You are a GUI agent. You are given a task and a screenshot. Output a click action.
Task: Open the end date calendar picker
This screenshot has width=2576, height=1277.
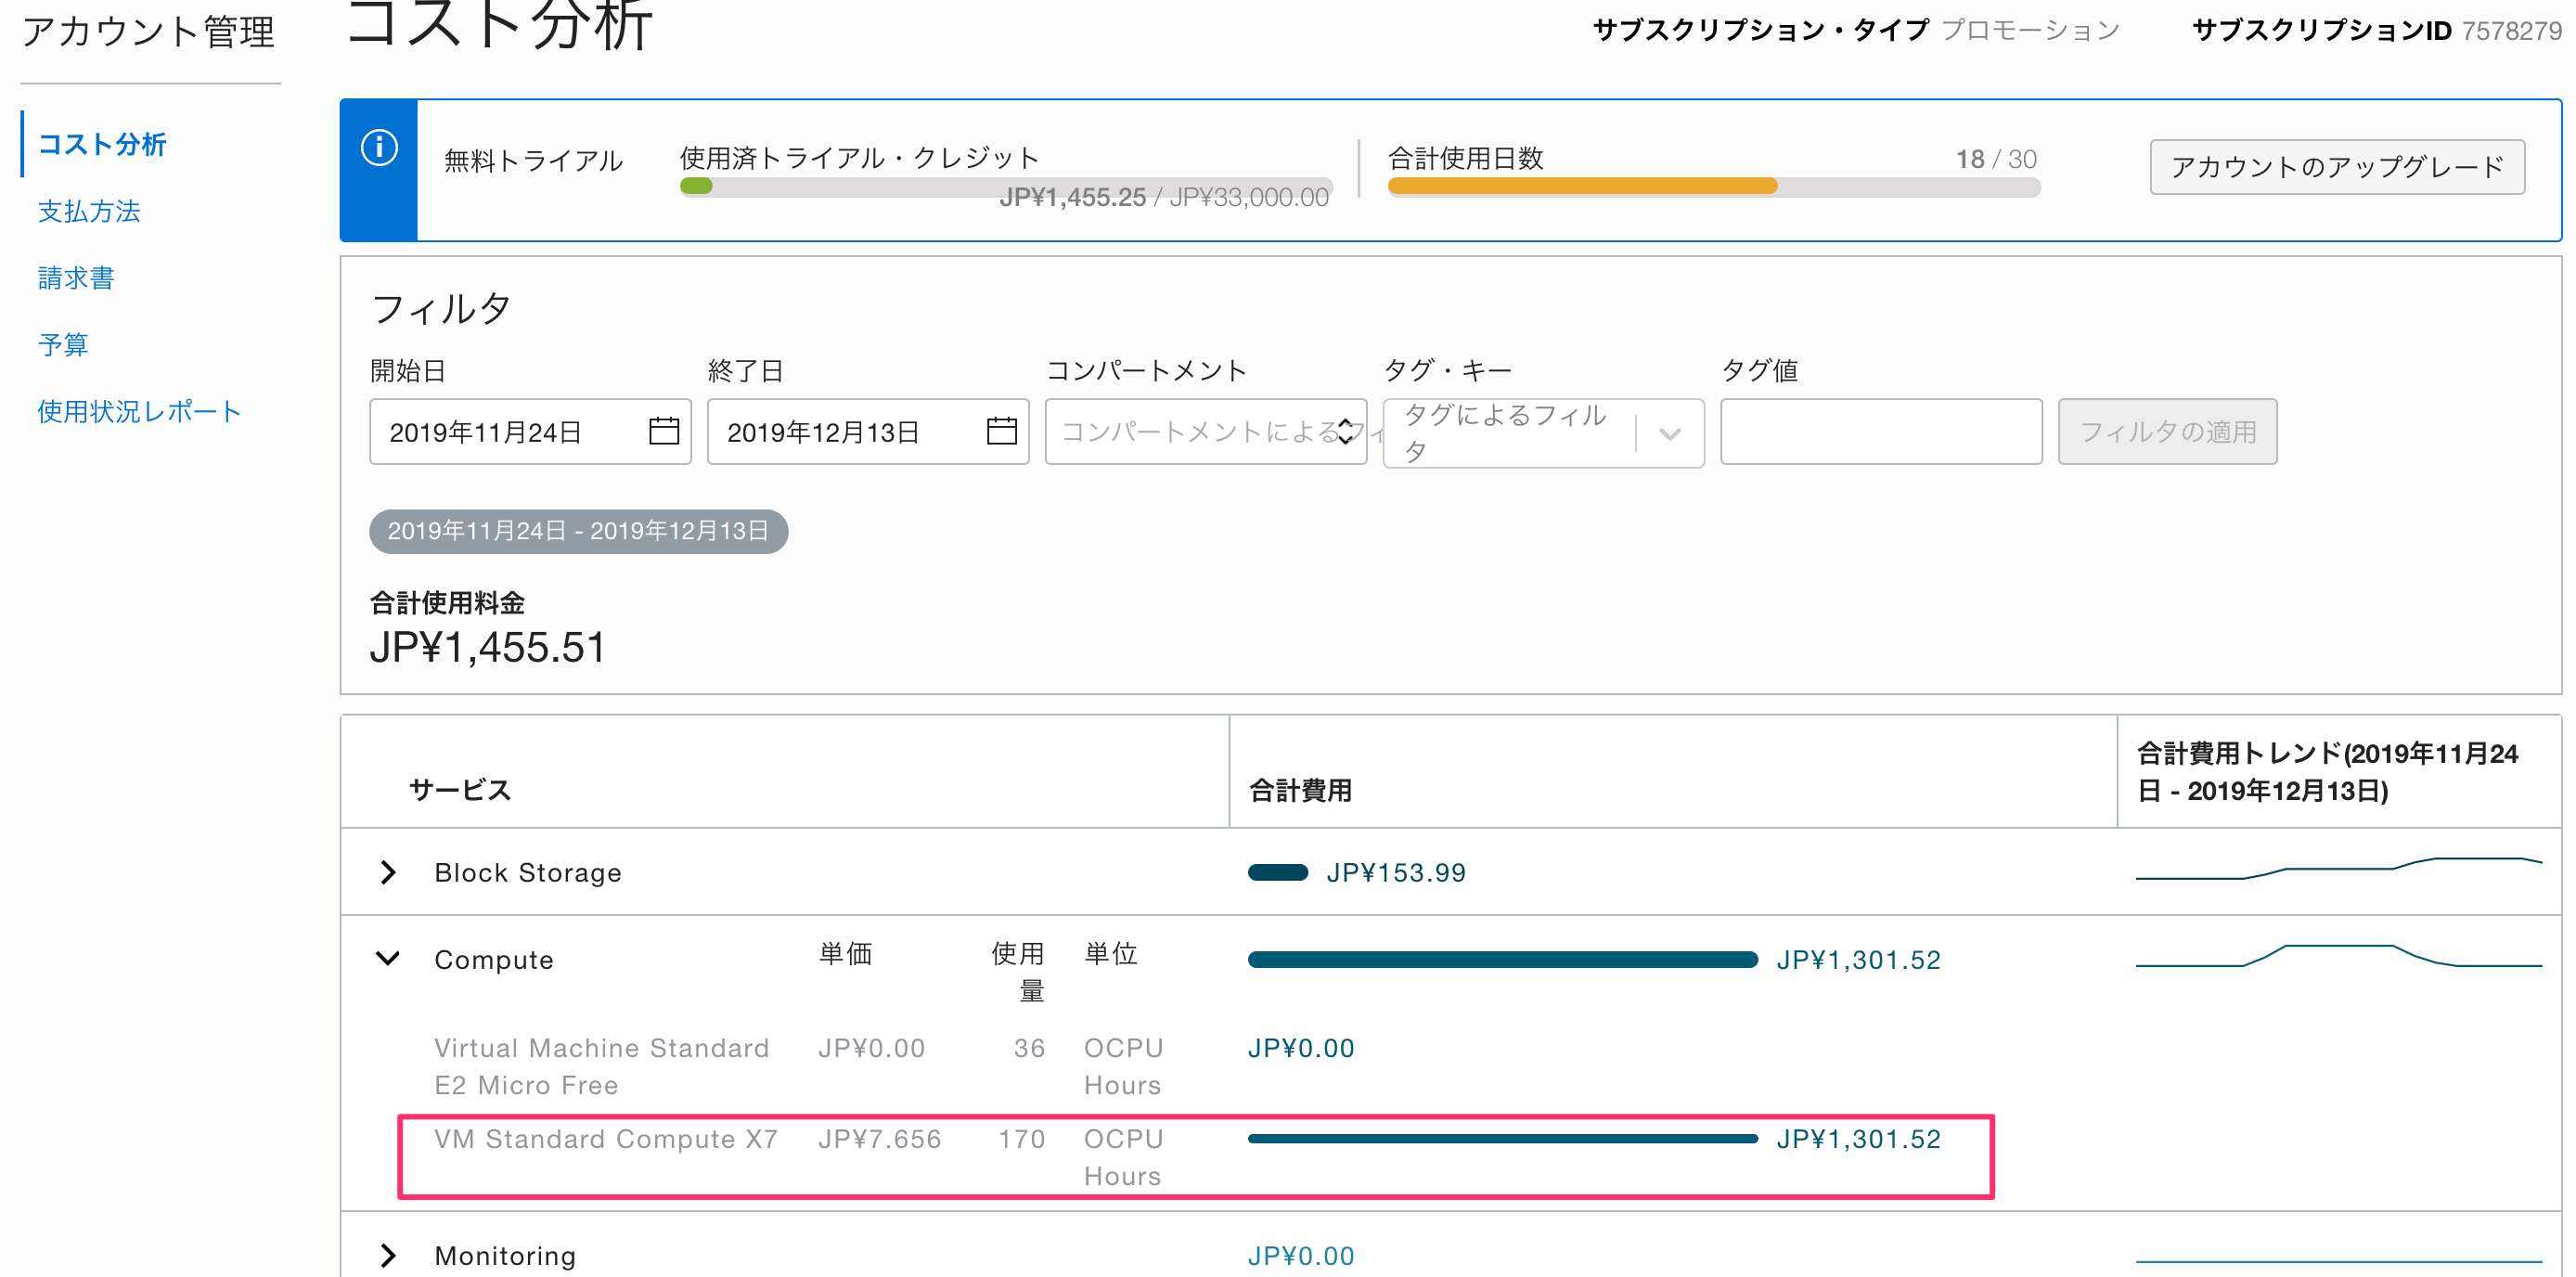point(1001,431)
